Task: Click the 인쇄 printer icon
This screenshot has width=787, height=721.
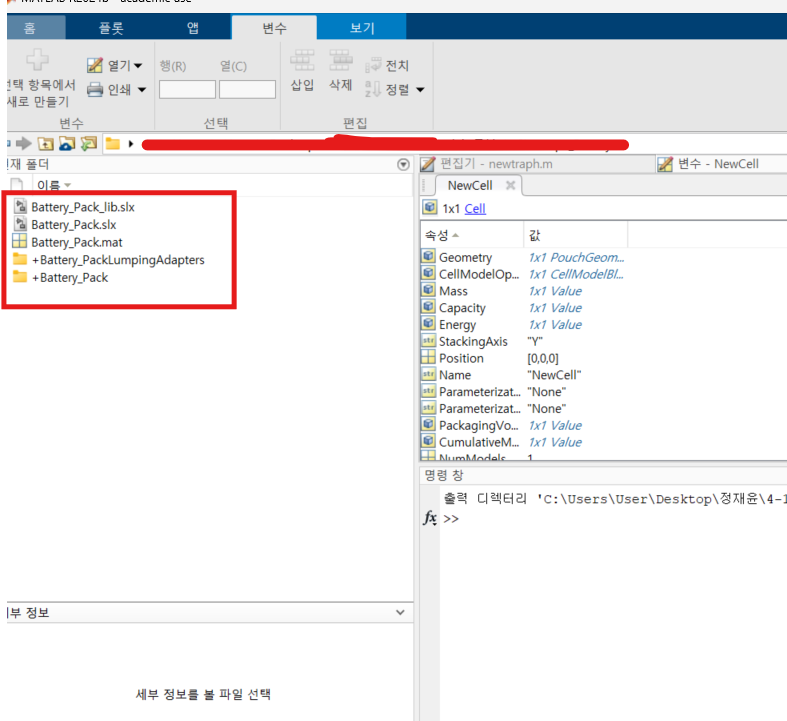Action: (x=95, y=89)
